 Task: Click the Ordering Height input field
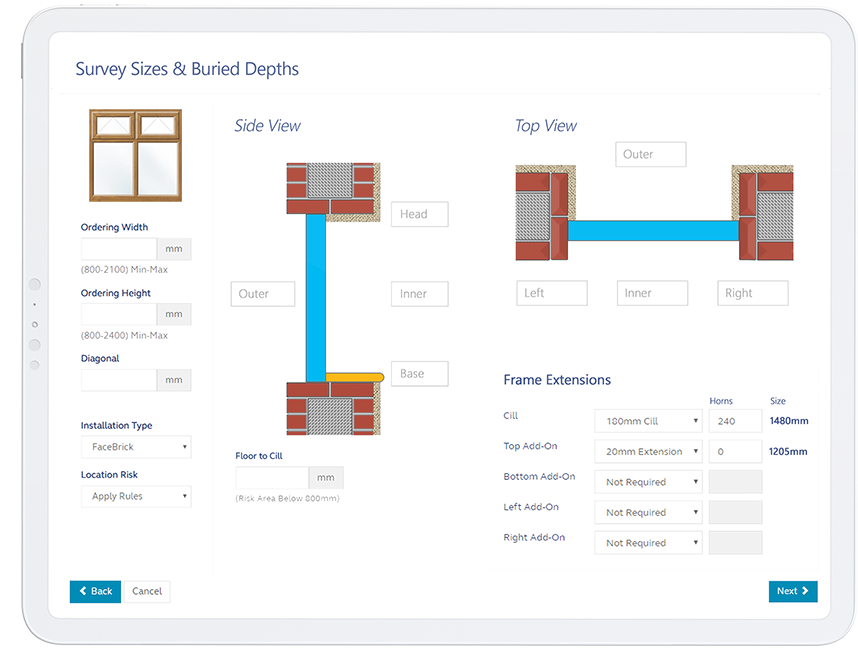point(118,314)
